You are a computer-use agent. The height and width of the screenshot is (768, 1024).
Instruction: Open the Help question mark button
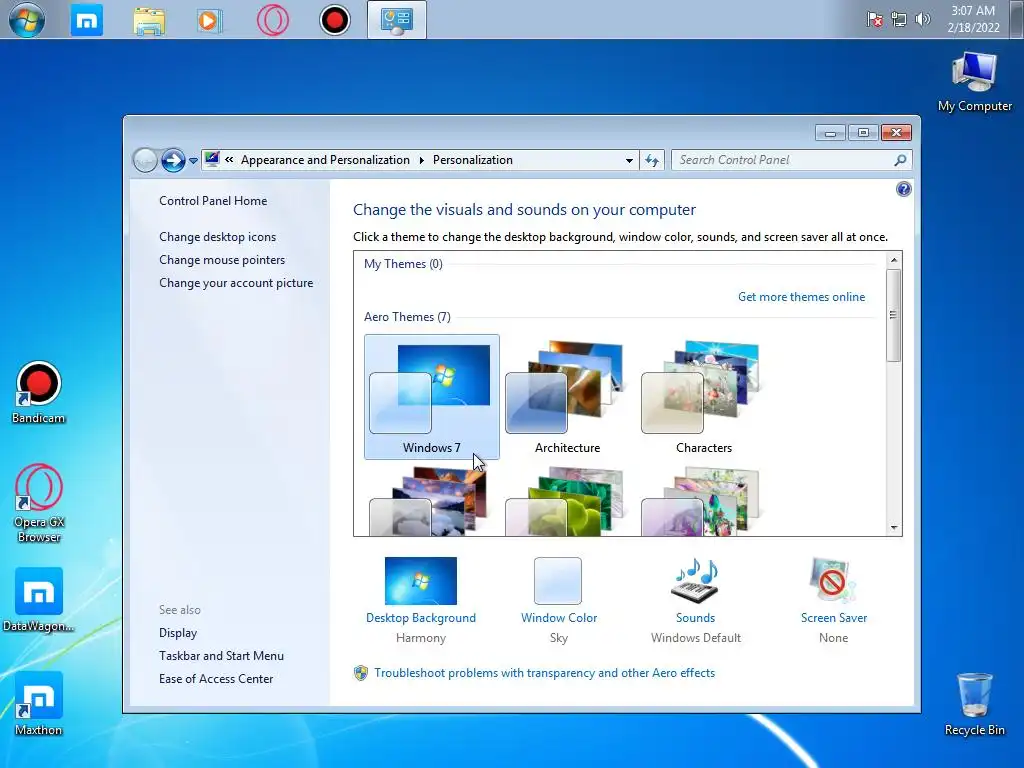904,189
